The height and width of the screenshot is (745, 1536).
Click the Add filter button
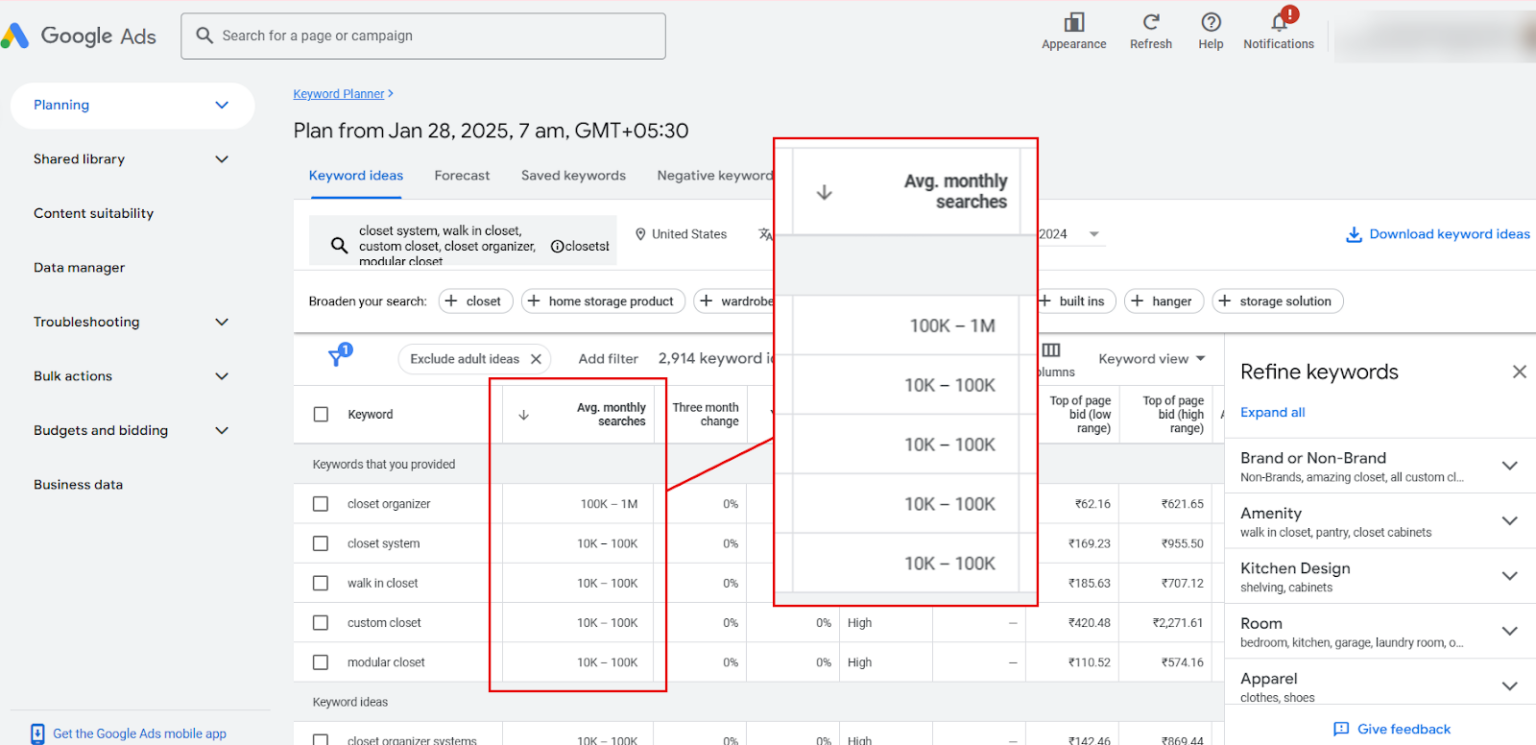tap(608, 359)
